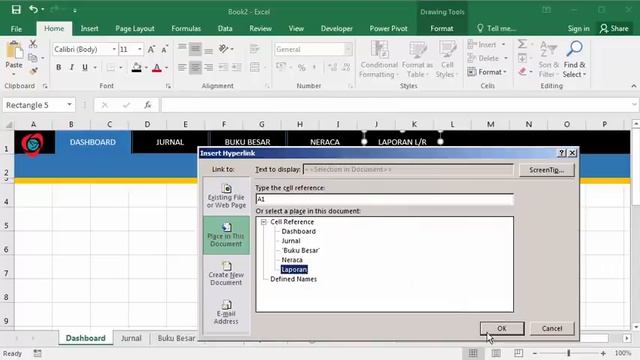Select Neraca in the document tree
Image resolution: width=640 pixels, height=360 pixels.
point(292,260)
